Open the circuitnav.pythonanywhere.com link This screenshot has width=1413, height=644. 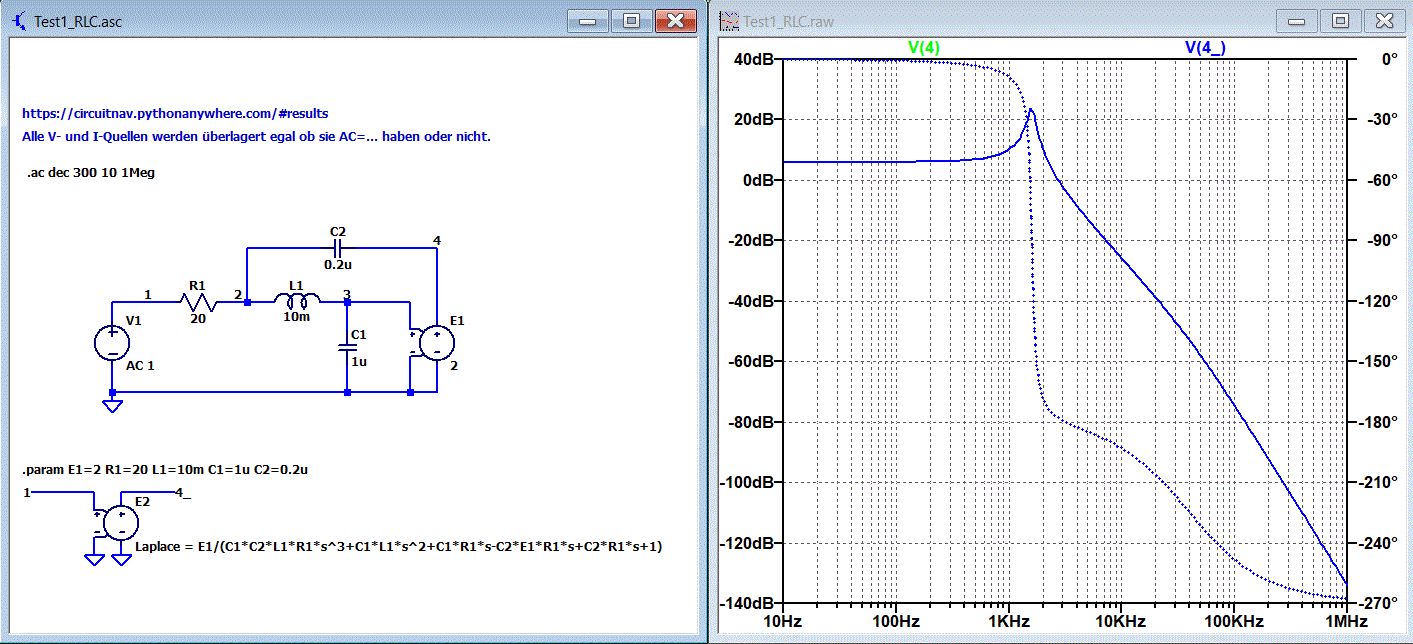pyautogui.click(x=175, y=114)
